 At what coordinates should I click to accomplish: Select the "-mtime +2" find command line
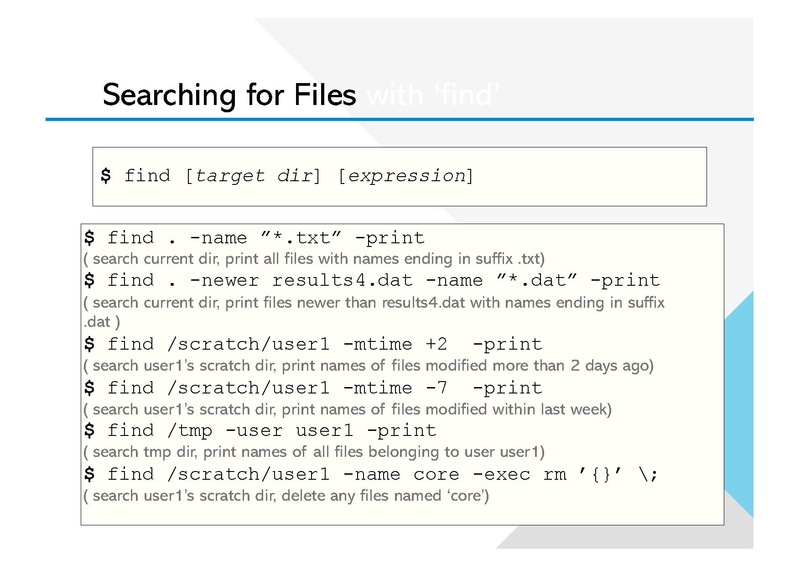pos(313,344)
